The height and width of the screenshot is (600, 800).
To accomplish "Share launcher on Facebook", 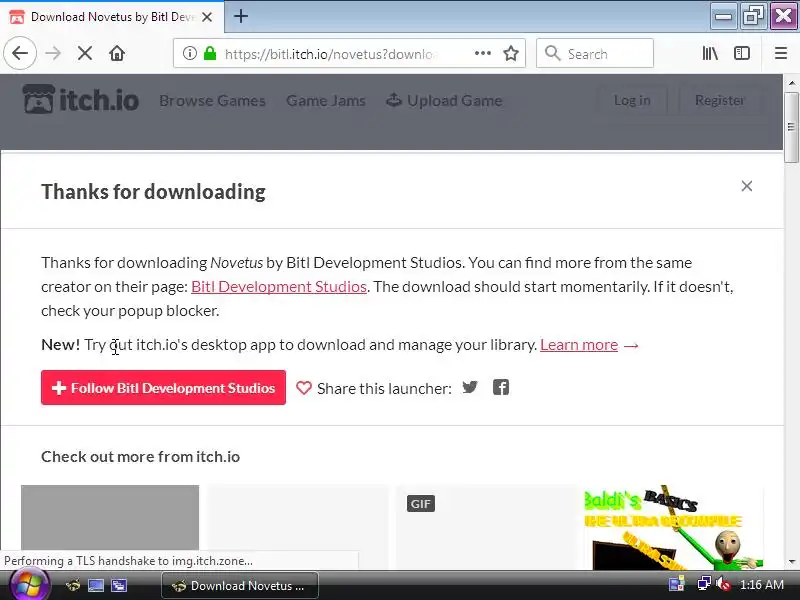I will [501, 388].
